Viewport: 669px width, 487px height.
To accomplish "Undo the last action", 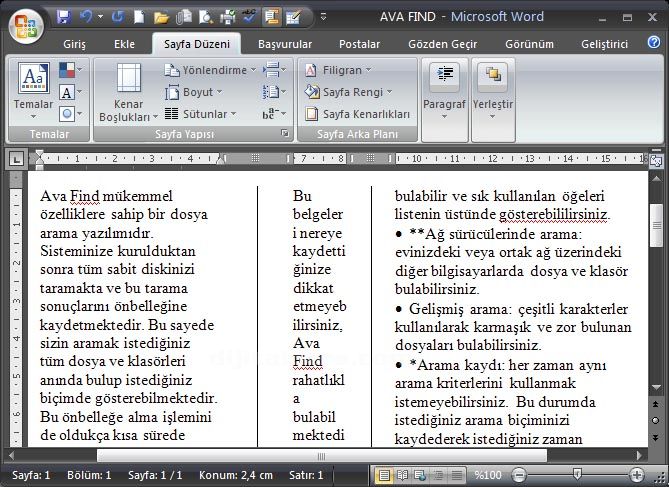I will (x=86, y=17).
